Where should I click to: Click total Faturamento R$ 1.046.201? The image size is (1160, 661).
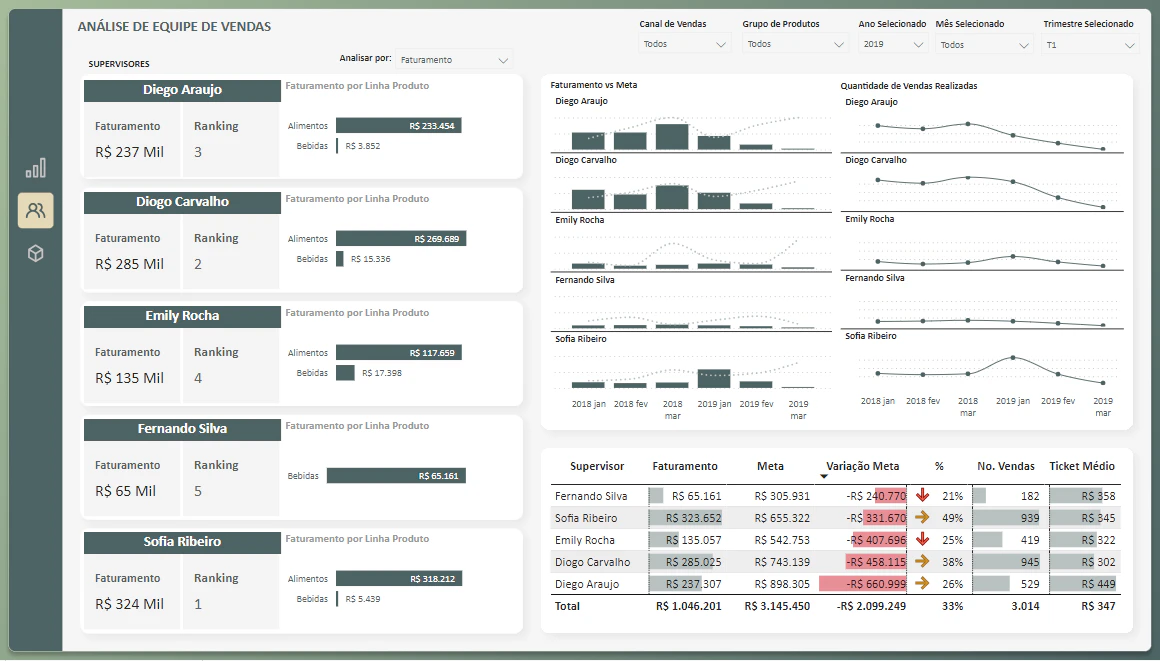tap(688, 606)
